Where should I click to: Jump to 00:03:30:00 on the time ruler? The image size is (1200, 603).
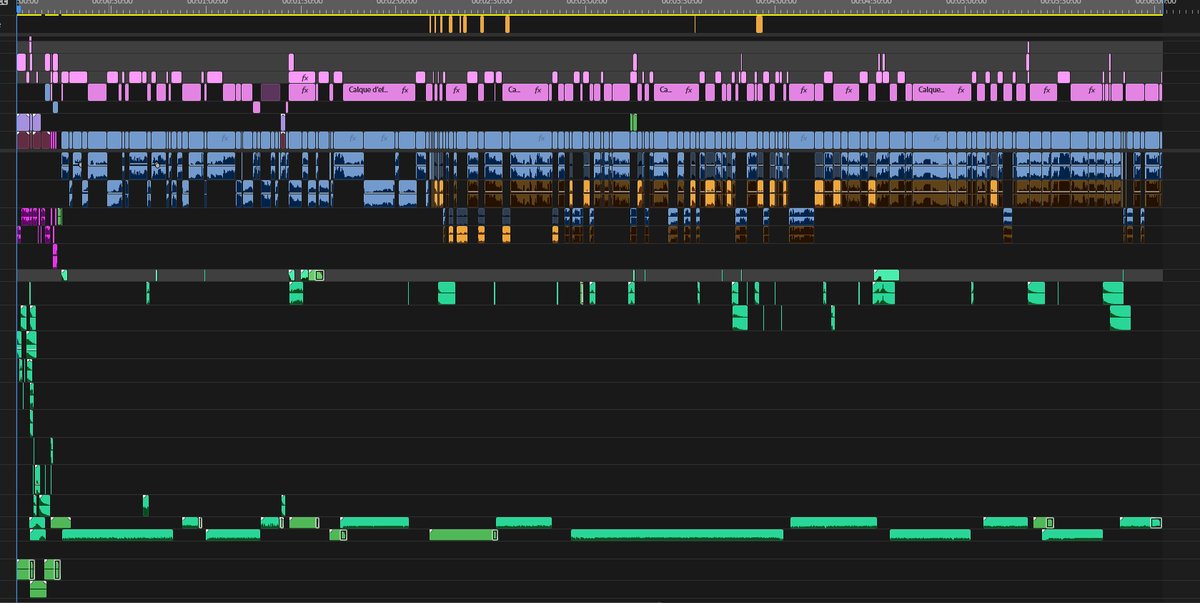pos(684,4)
